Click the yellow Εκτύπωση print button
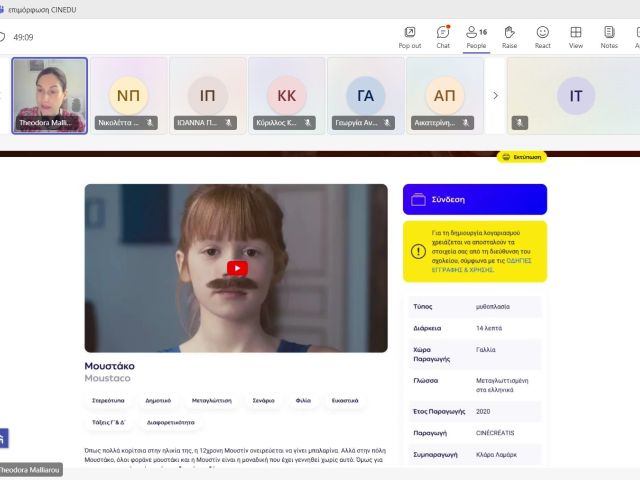 (522, 157)
